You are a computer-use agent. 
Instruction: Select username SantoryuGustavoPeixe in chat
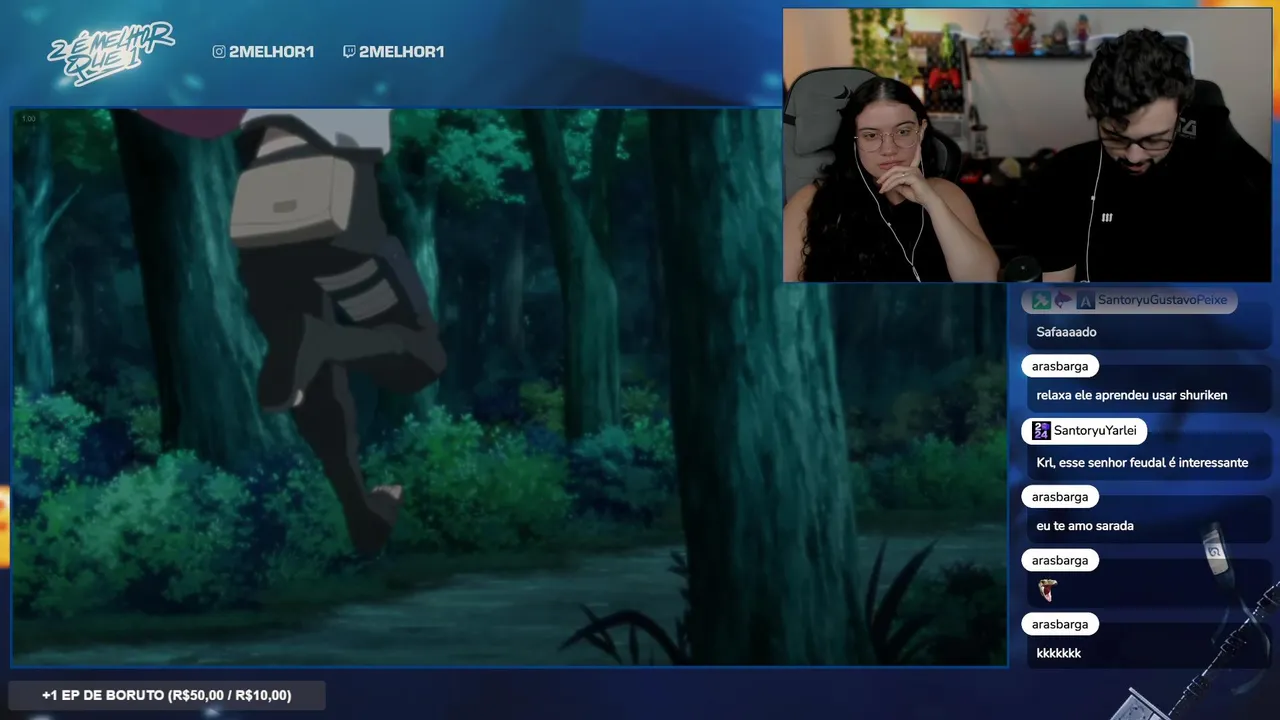(1162, 300)
